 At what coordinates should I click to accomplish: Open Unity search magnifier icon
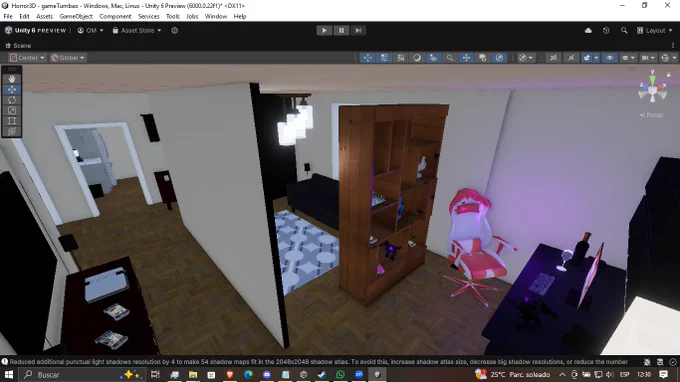624,30
